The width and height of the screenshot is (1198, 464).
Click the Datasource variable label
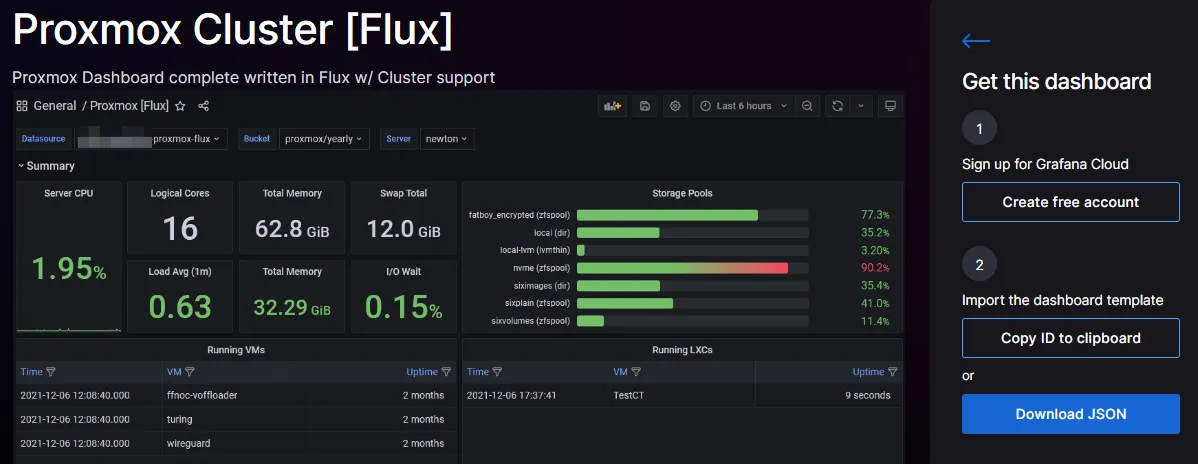pos(44,139)
